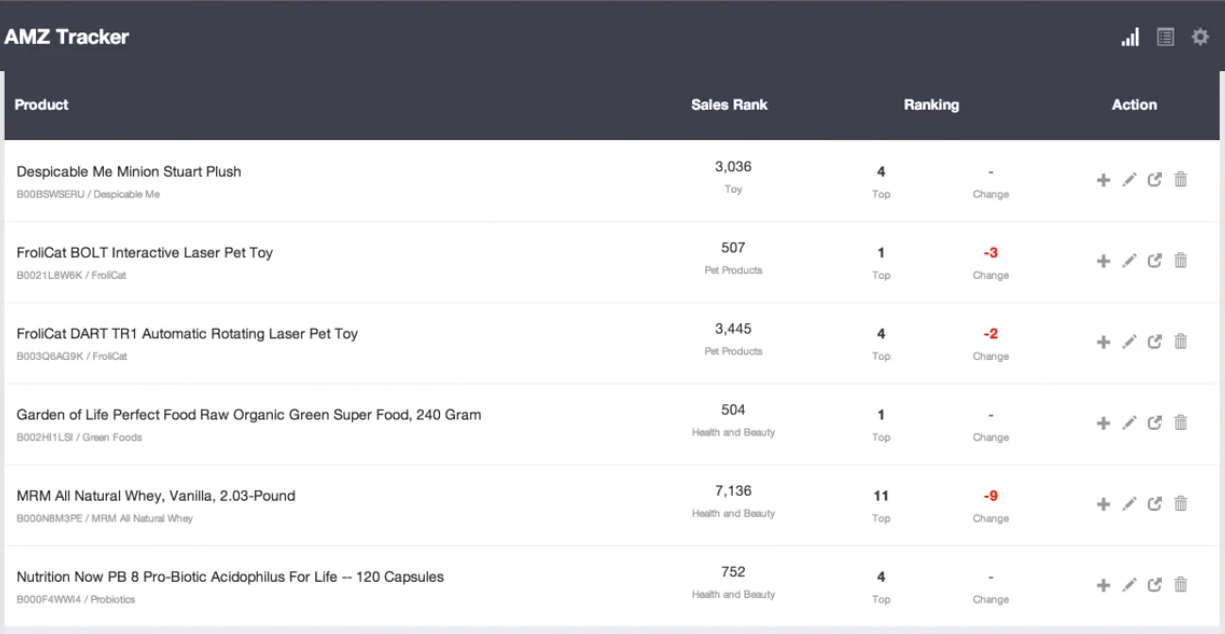Viewport: 1225px width, 634px height.
Task: Edit Nutrition Now PB 8 with pencil icon
Action: [x=1129, y=585]
